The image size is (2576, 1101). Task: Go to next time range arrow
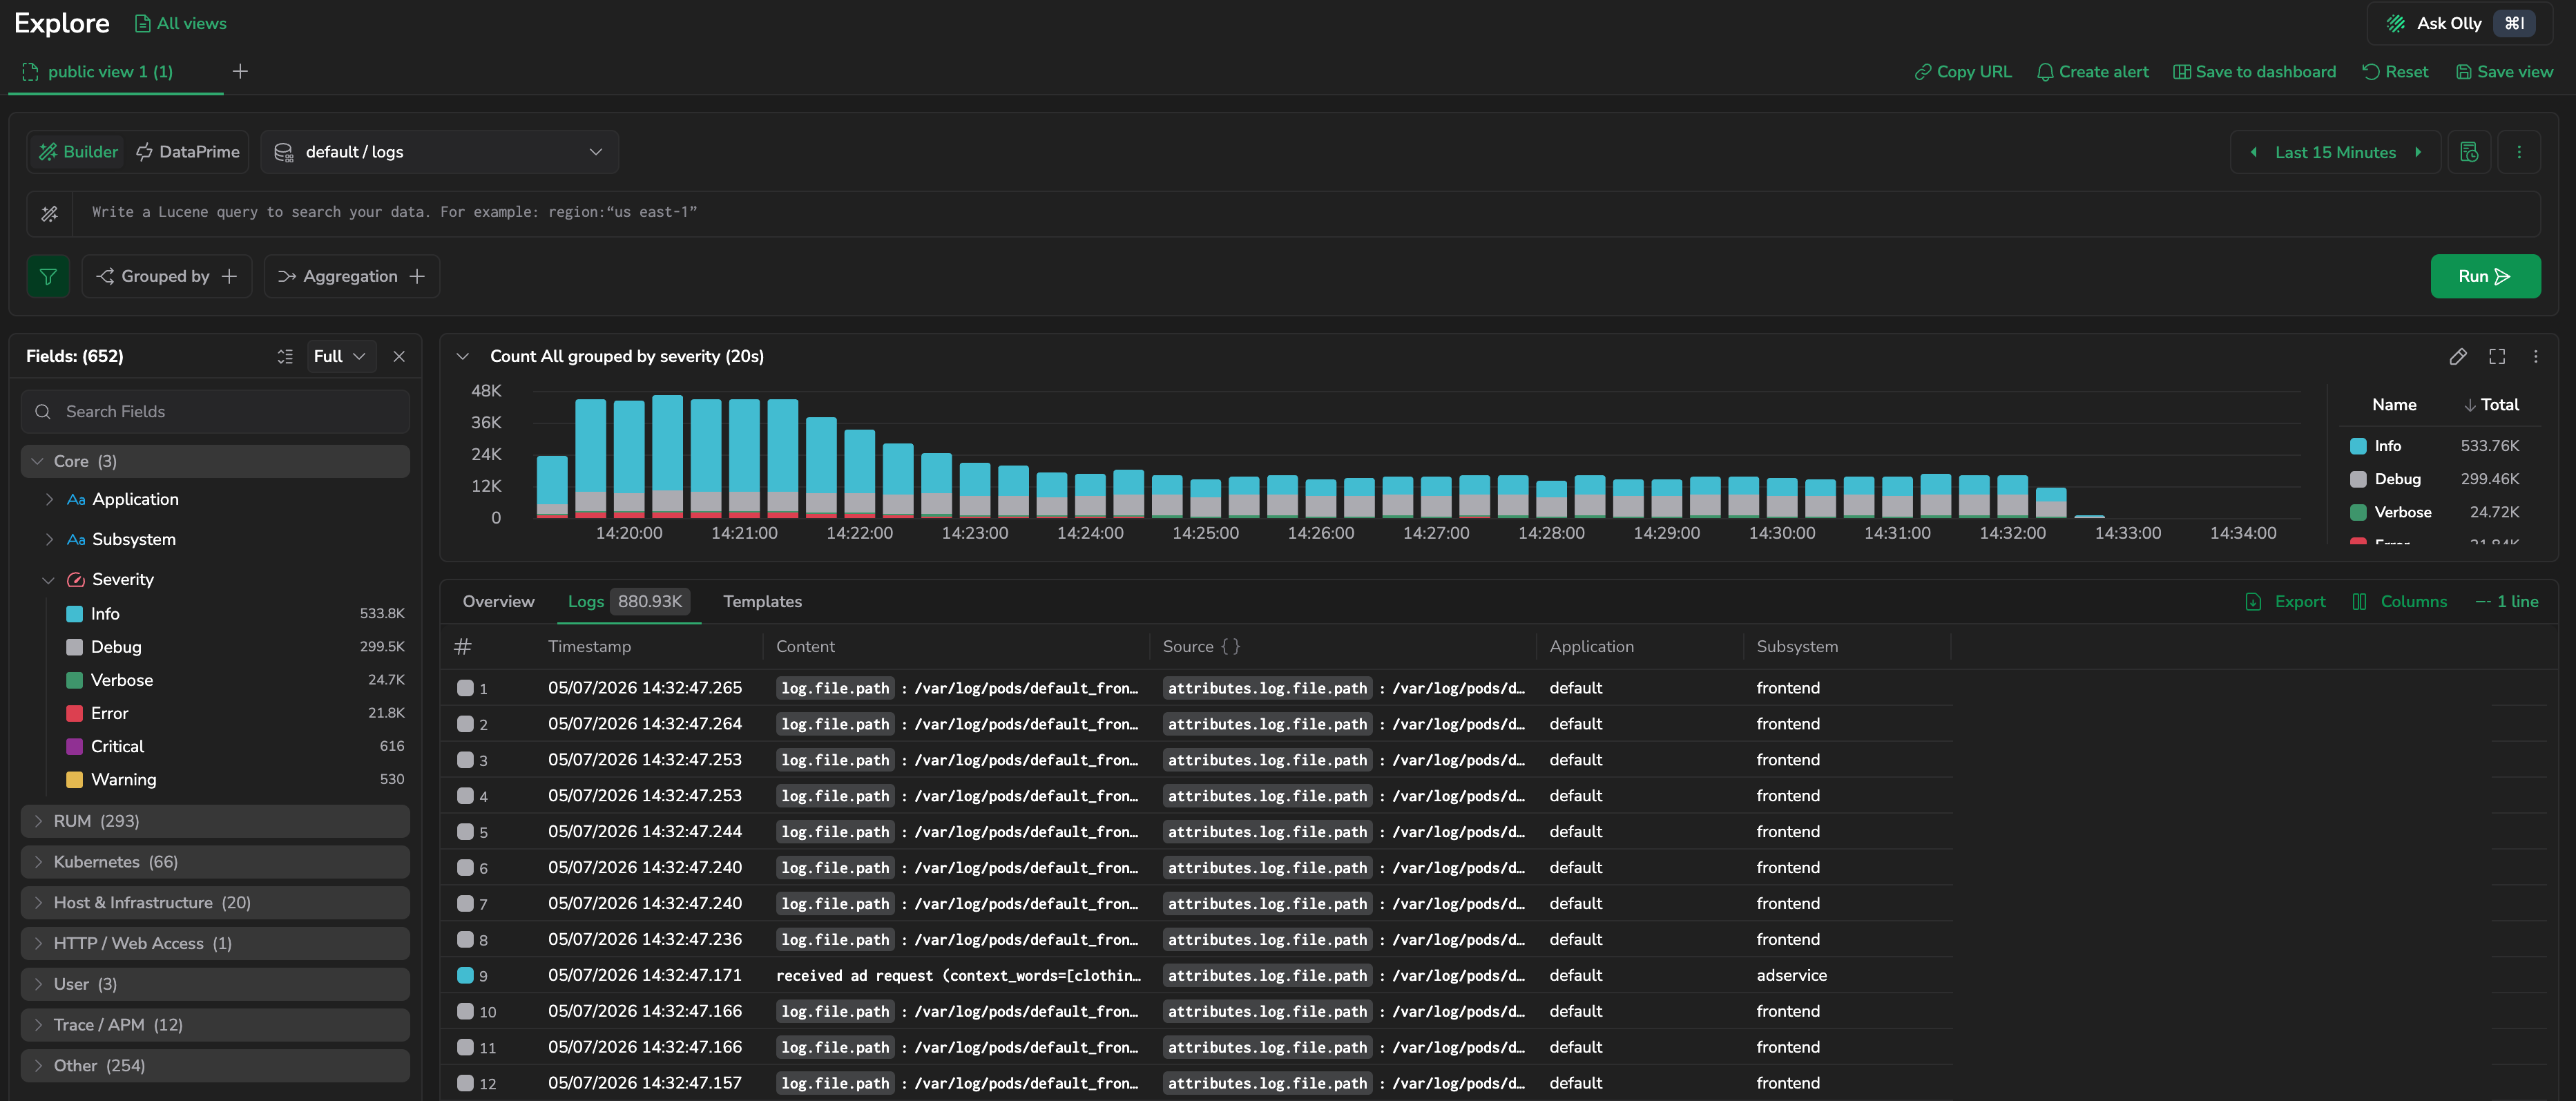(2418, 152)
